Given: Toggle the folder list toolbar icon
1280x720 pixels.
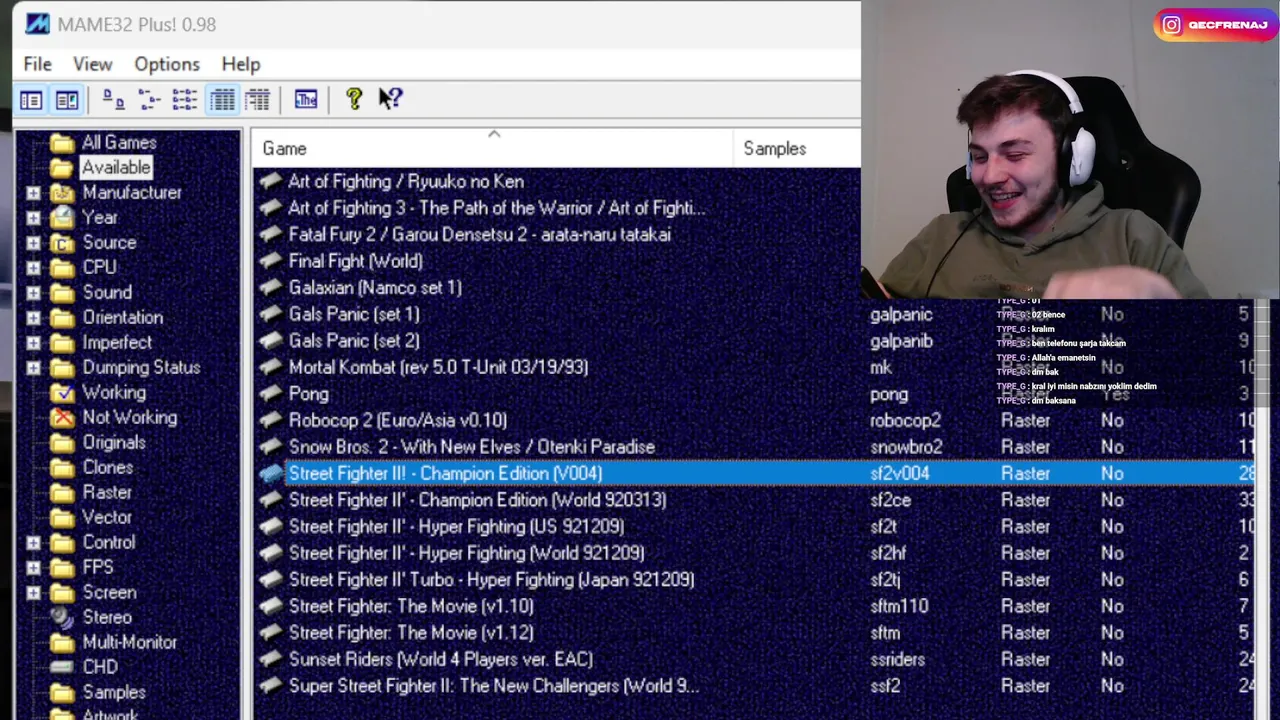Looking at the screenshot, I should (x=31, y=99).
